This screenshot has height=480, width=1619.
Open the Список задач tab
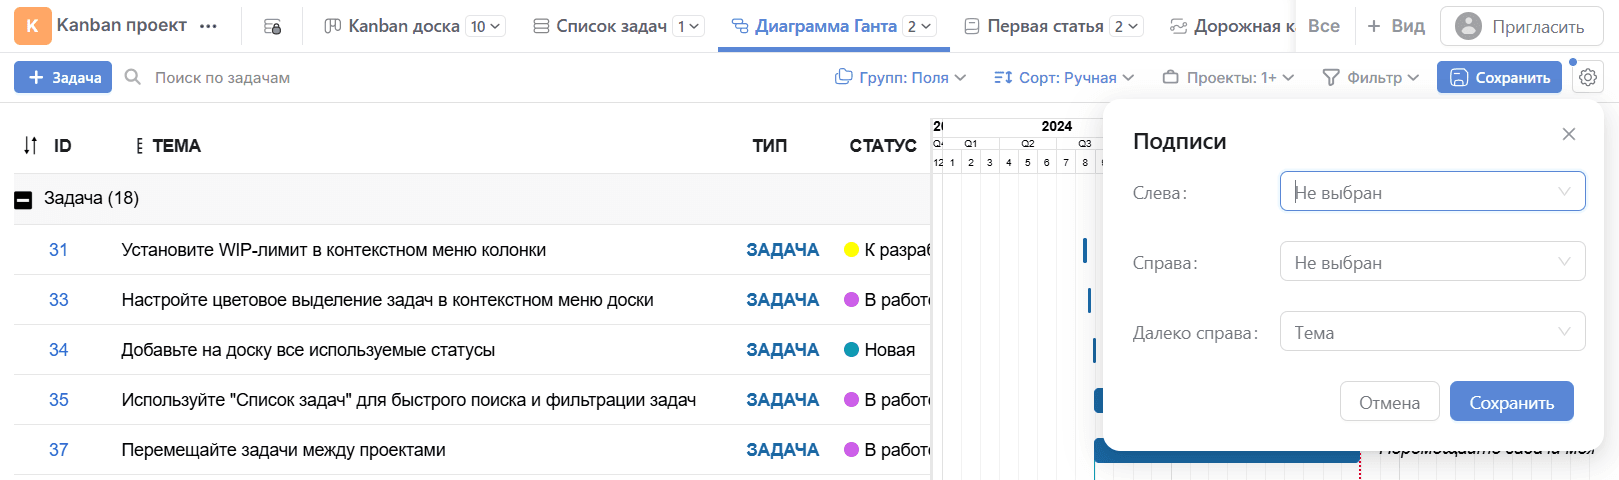click(610, 26)
